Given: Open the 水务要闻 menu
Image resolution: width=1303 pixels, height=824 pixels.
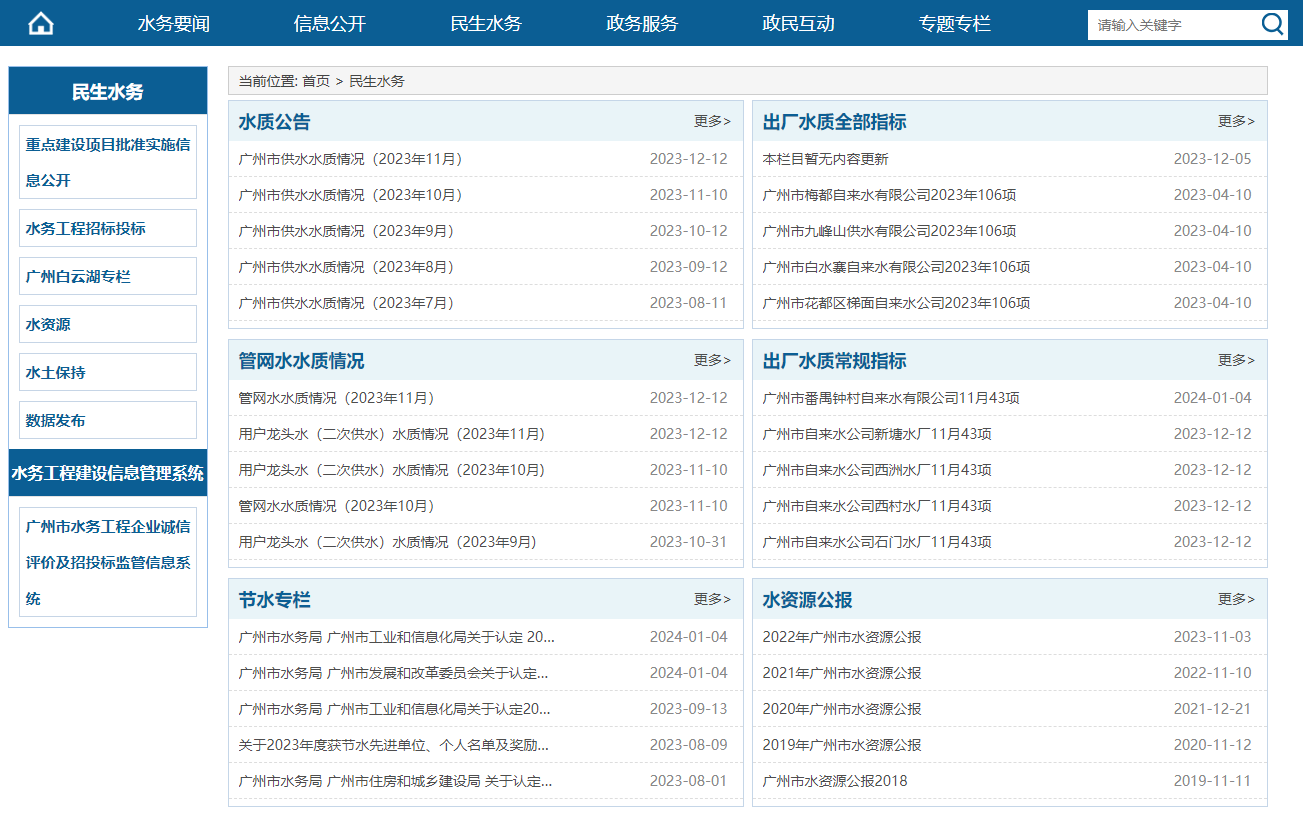Looking at the screenshot, I should click(174, 24).
